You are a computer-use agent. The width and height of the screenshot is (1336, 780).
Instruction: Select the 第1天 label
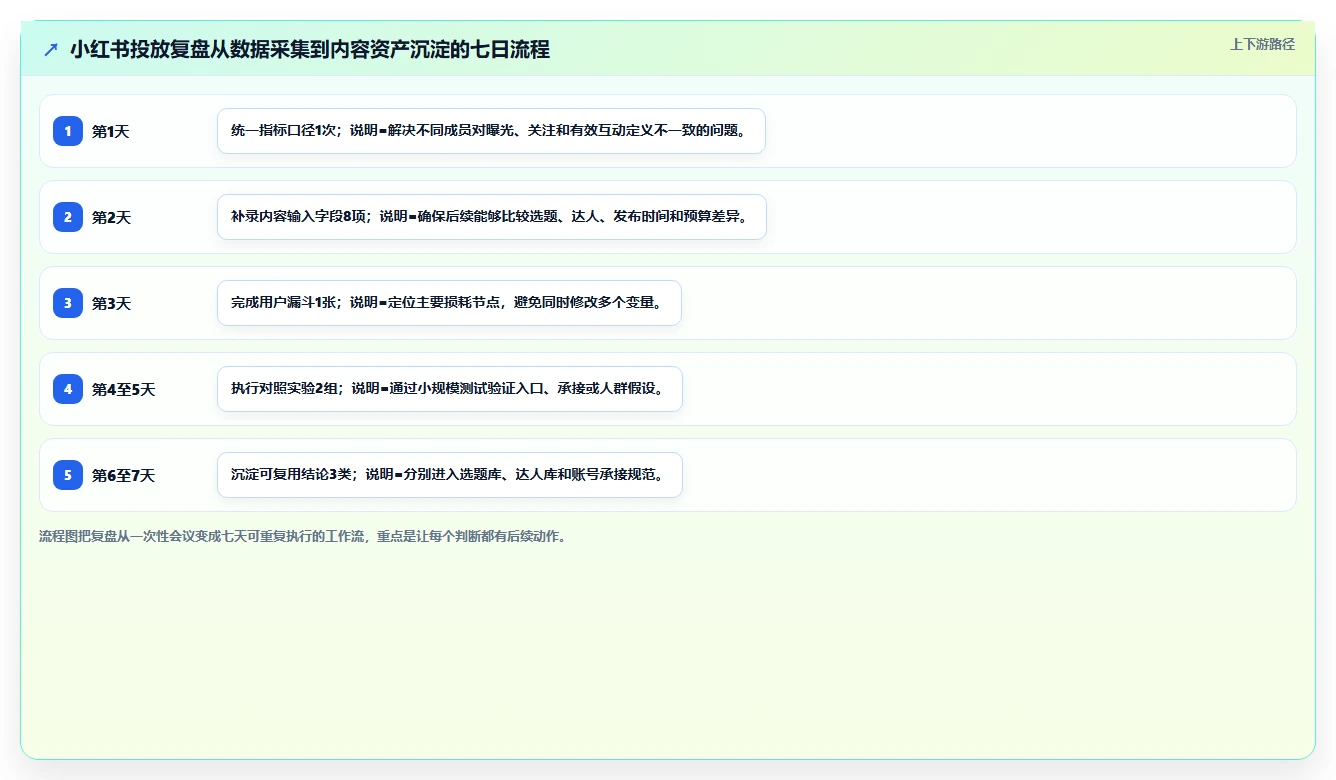[x=111, y=131]
